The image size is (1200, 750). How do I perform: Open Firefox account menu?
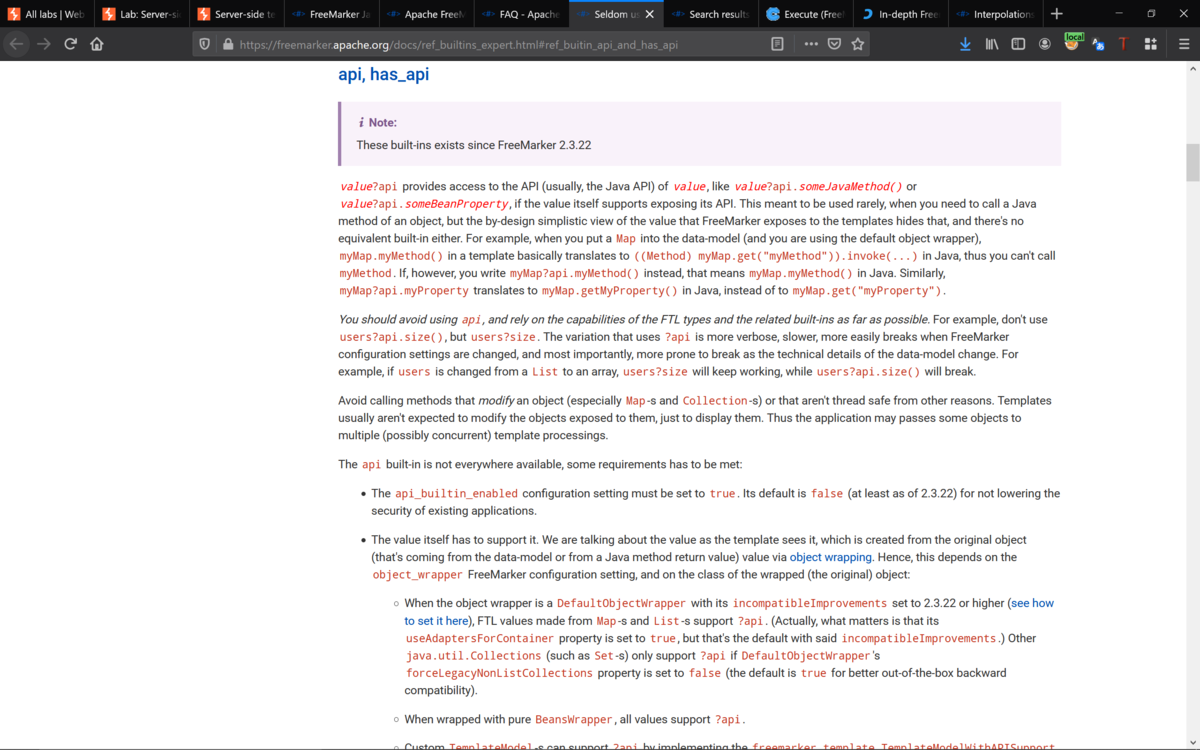click(1045, 44)
